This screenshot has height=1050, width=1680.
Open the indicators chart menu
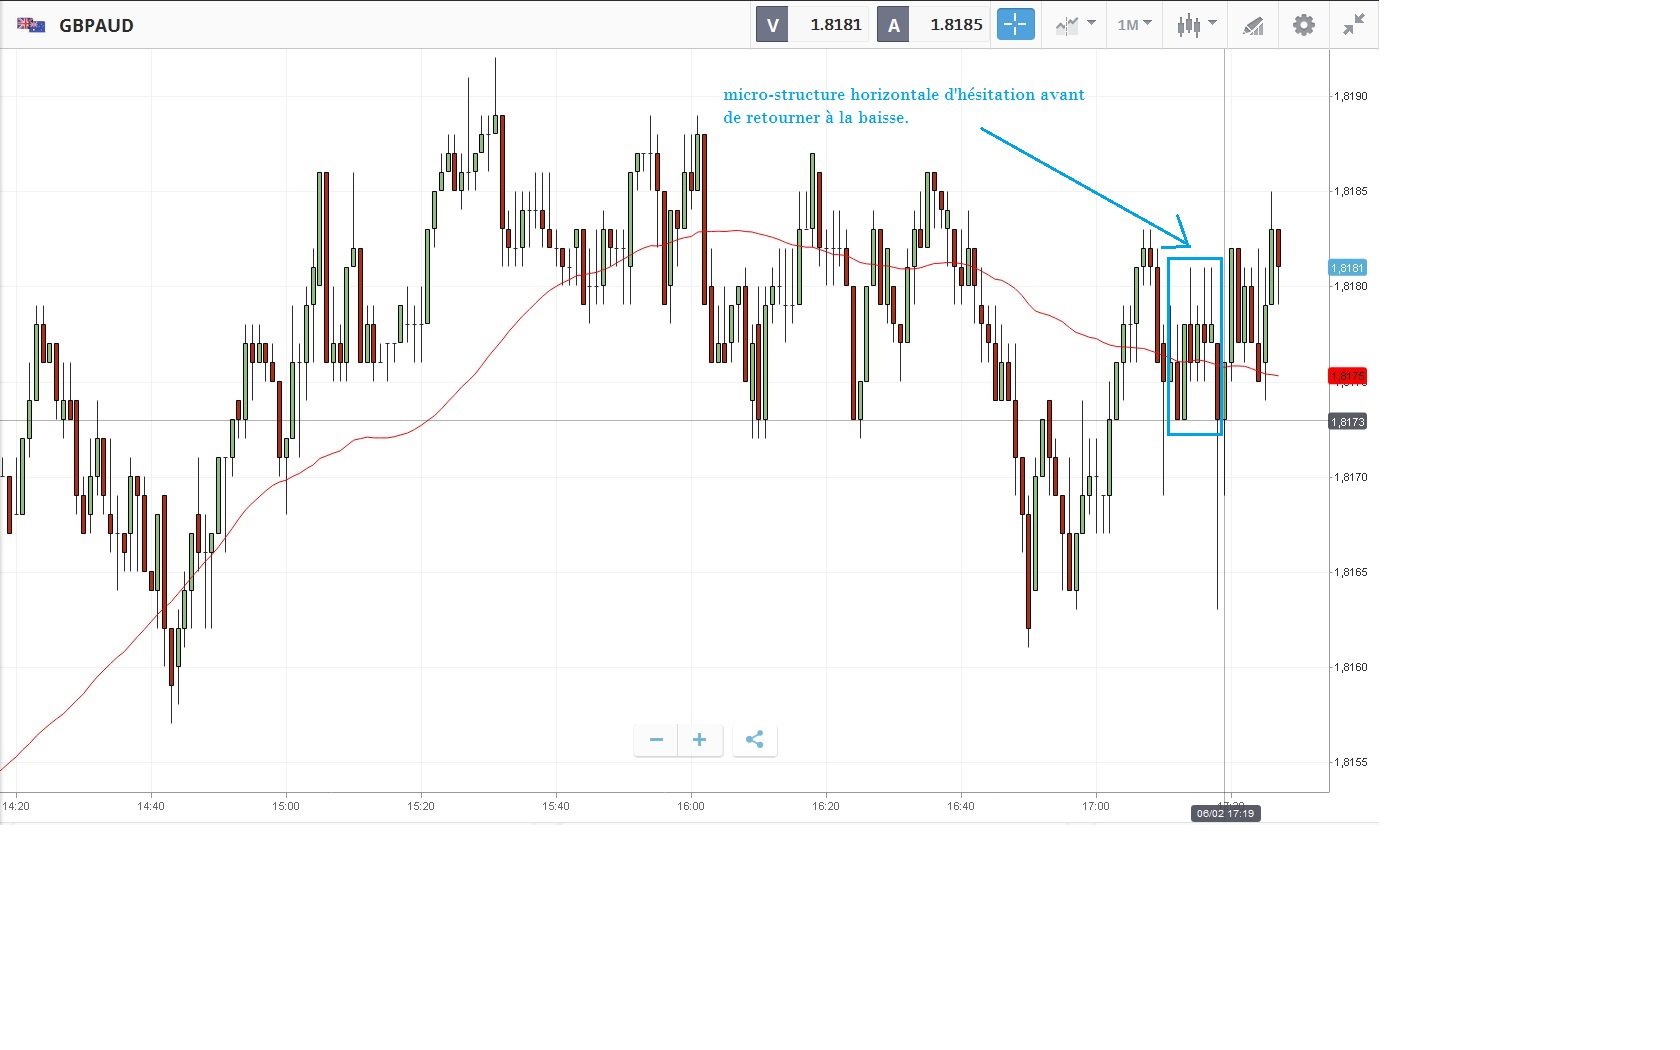pos(1075,25)
